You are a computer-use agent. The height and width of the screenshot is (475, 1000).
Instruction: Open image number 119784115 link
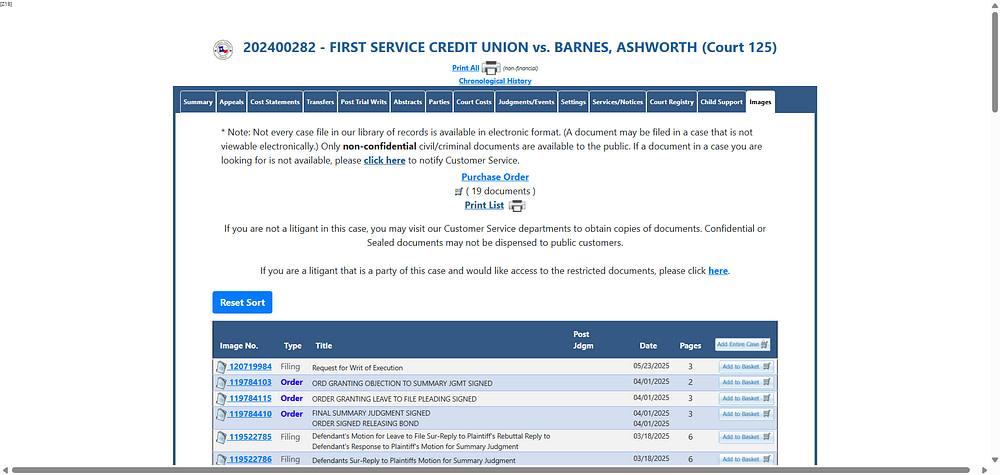tap(250, 398)
